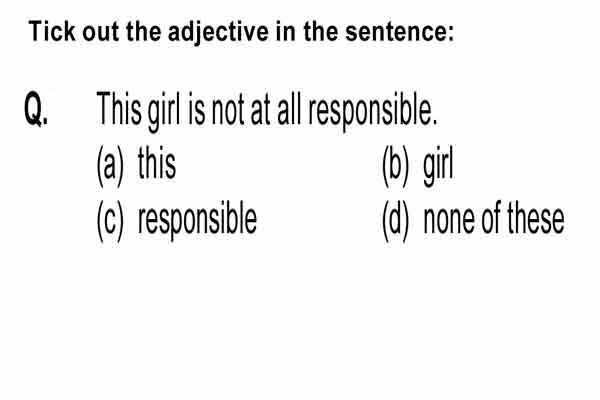Click the word "not" in the question sentence
Screen dimensions: 600x400
pos(228,111)
